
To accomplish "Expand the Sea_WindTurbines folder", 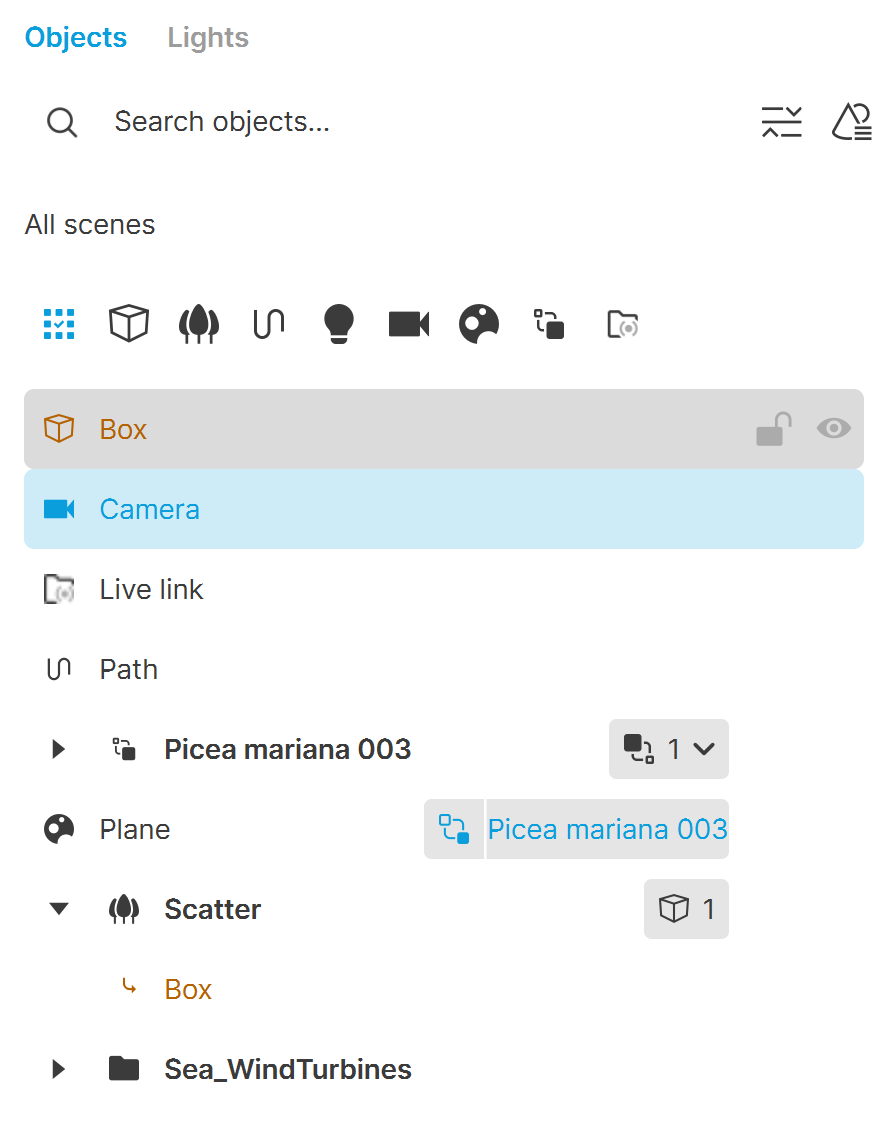I will click(x=58, y=1069).
